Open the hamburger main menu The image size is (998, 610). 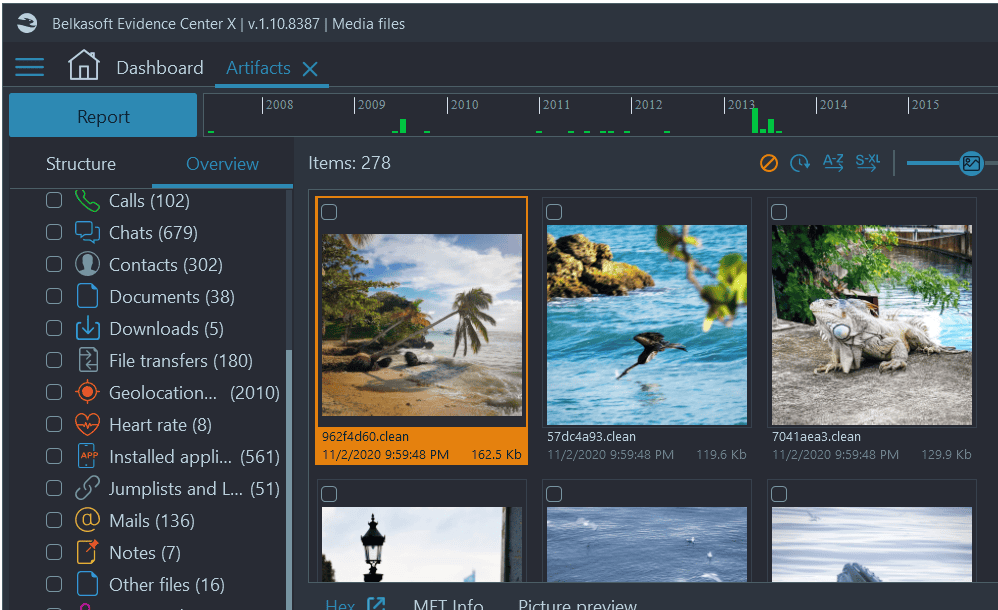pos(29,67)
